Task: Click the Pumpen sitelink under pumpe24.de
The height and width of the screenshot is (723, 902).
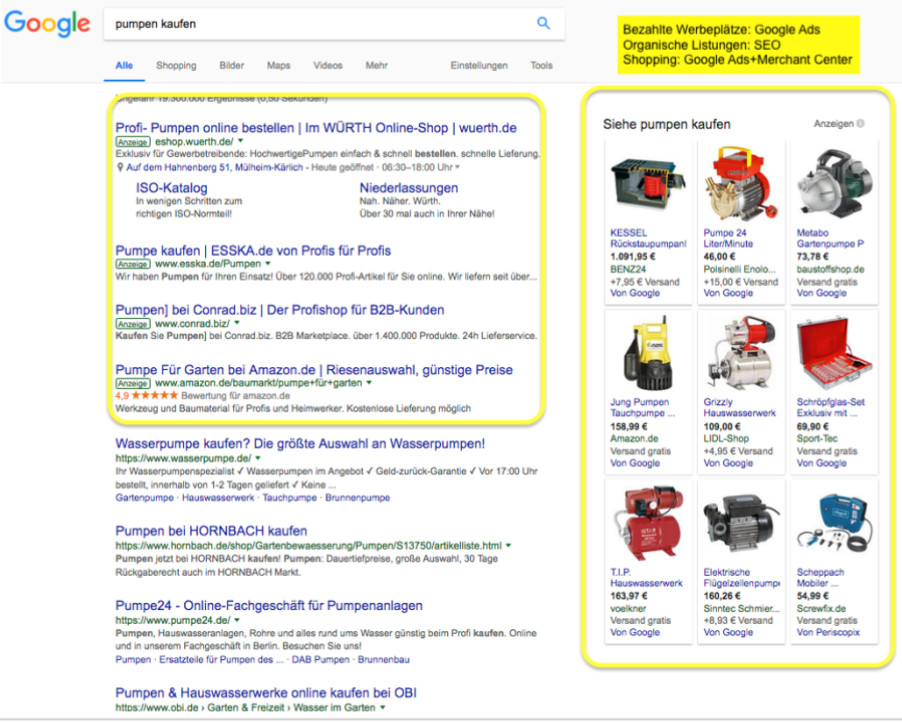Action: [133, 660]
